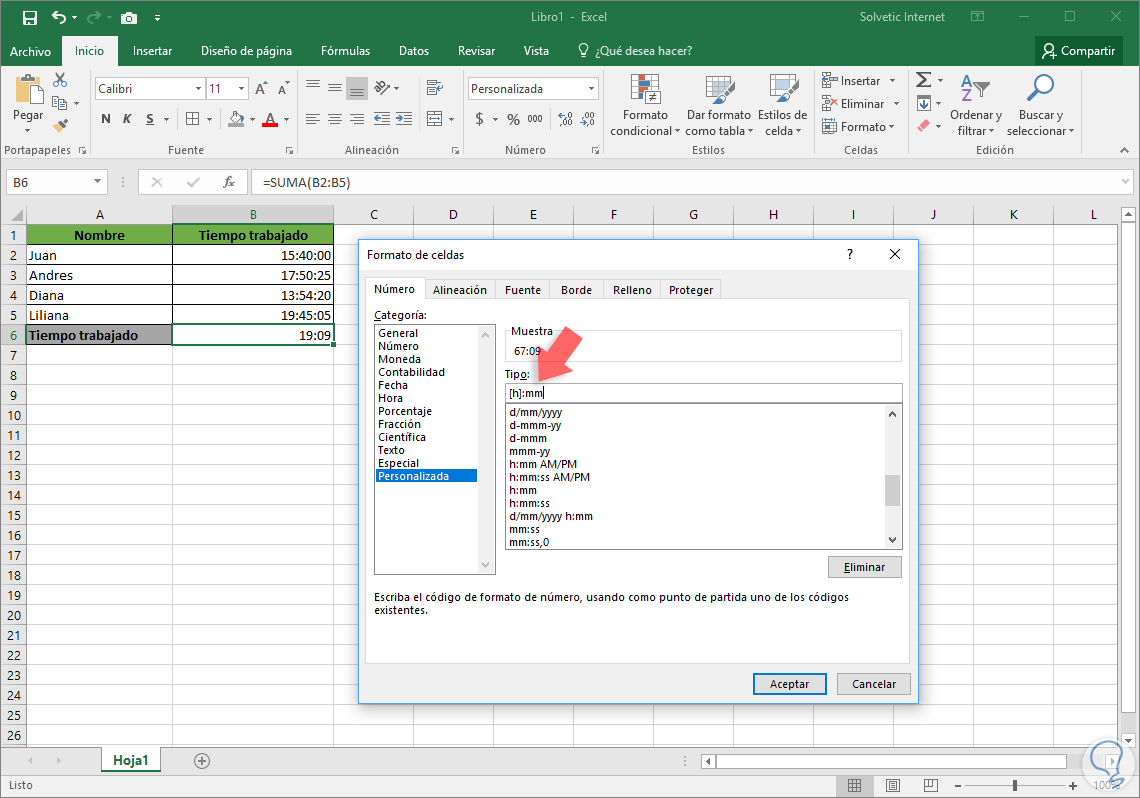The image size is (1140, 798).
Task: Toggle Bold formatting (N)
Action: [x=106, y=119]
